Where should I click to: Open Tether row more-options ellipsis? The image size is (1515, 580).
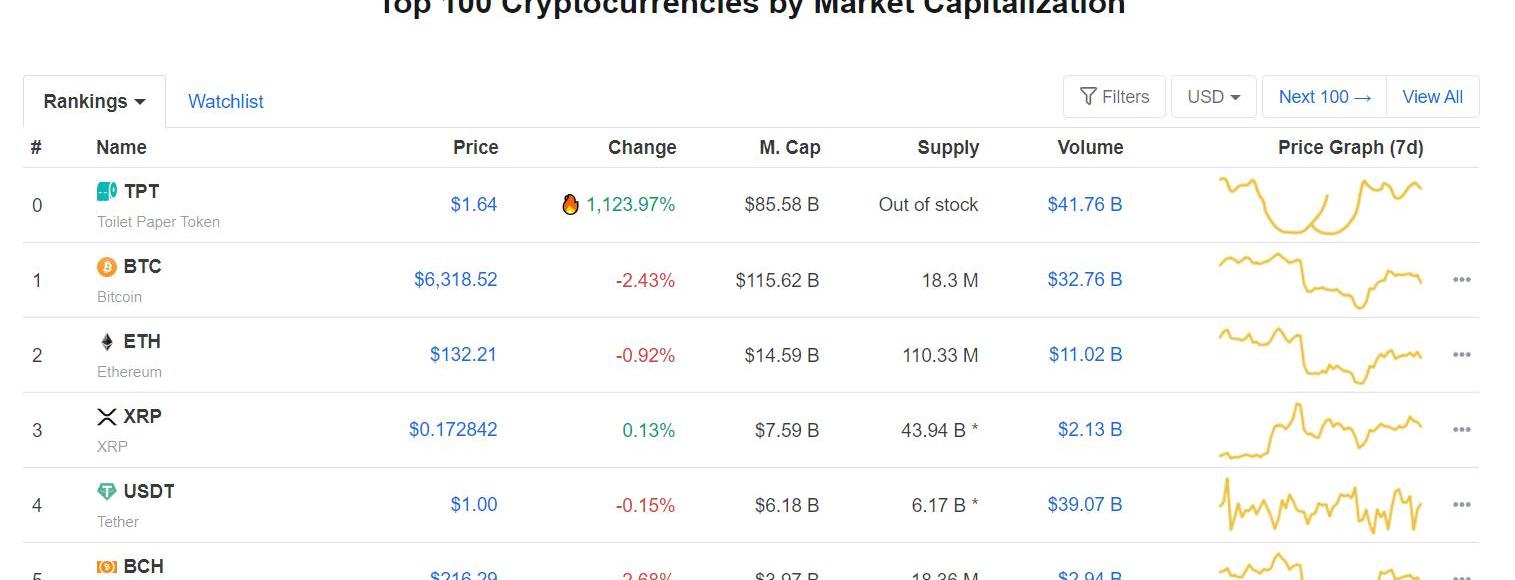(x=1461, y=505)
